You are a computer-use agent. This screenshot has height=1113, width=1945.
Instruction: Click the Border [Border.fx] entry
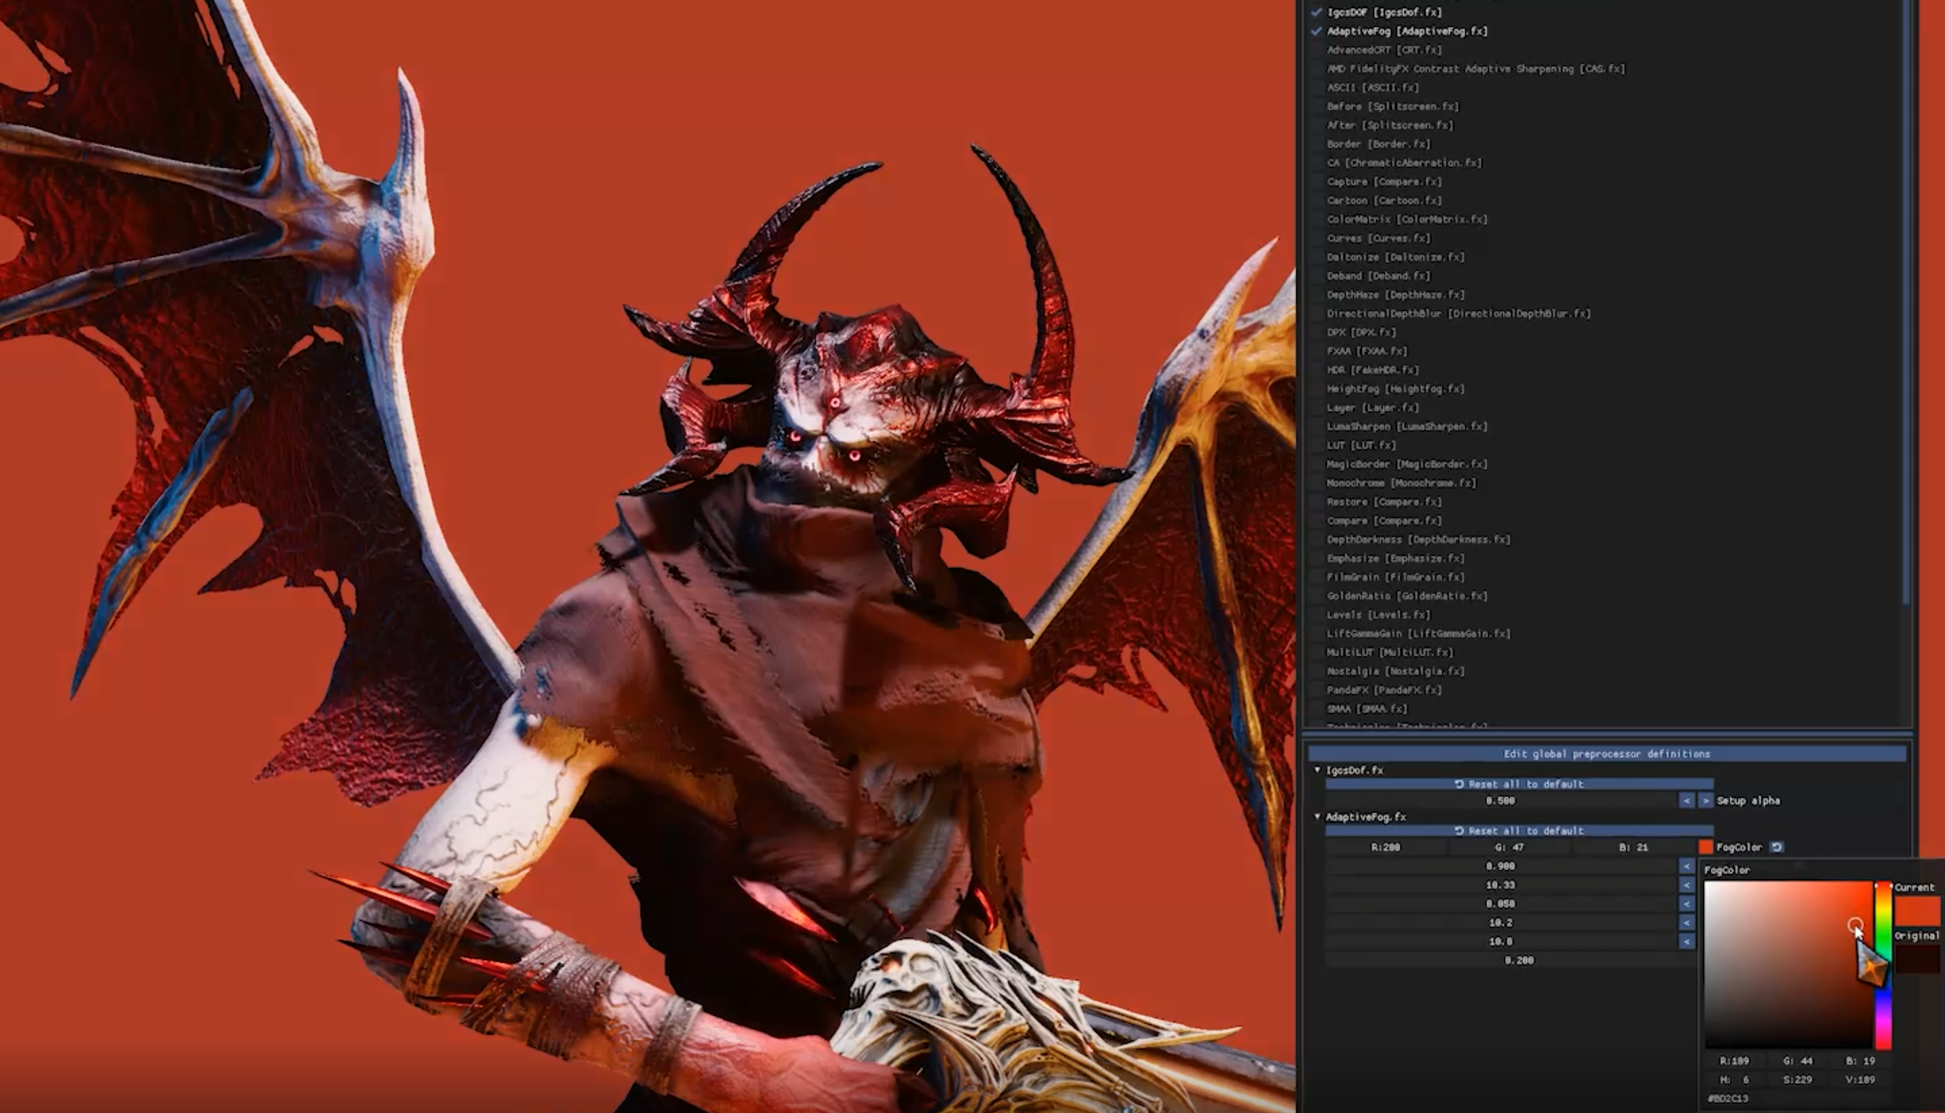[x=1379, y=144]
